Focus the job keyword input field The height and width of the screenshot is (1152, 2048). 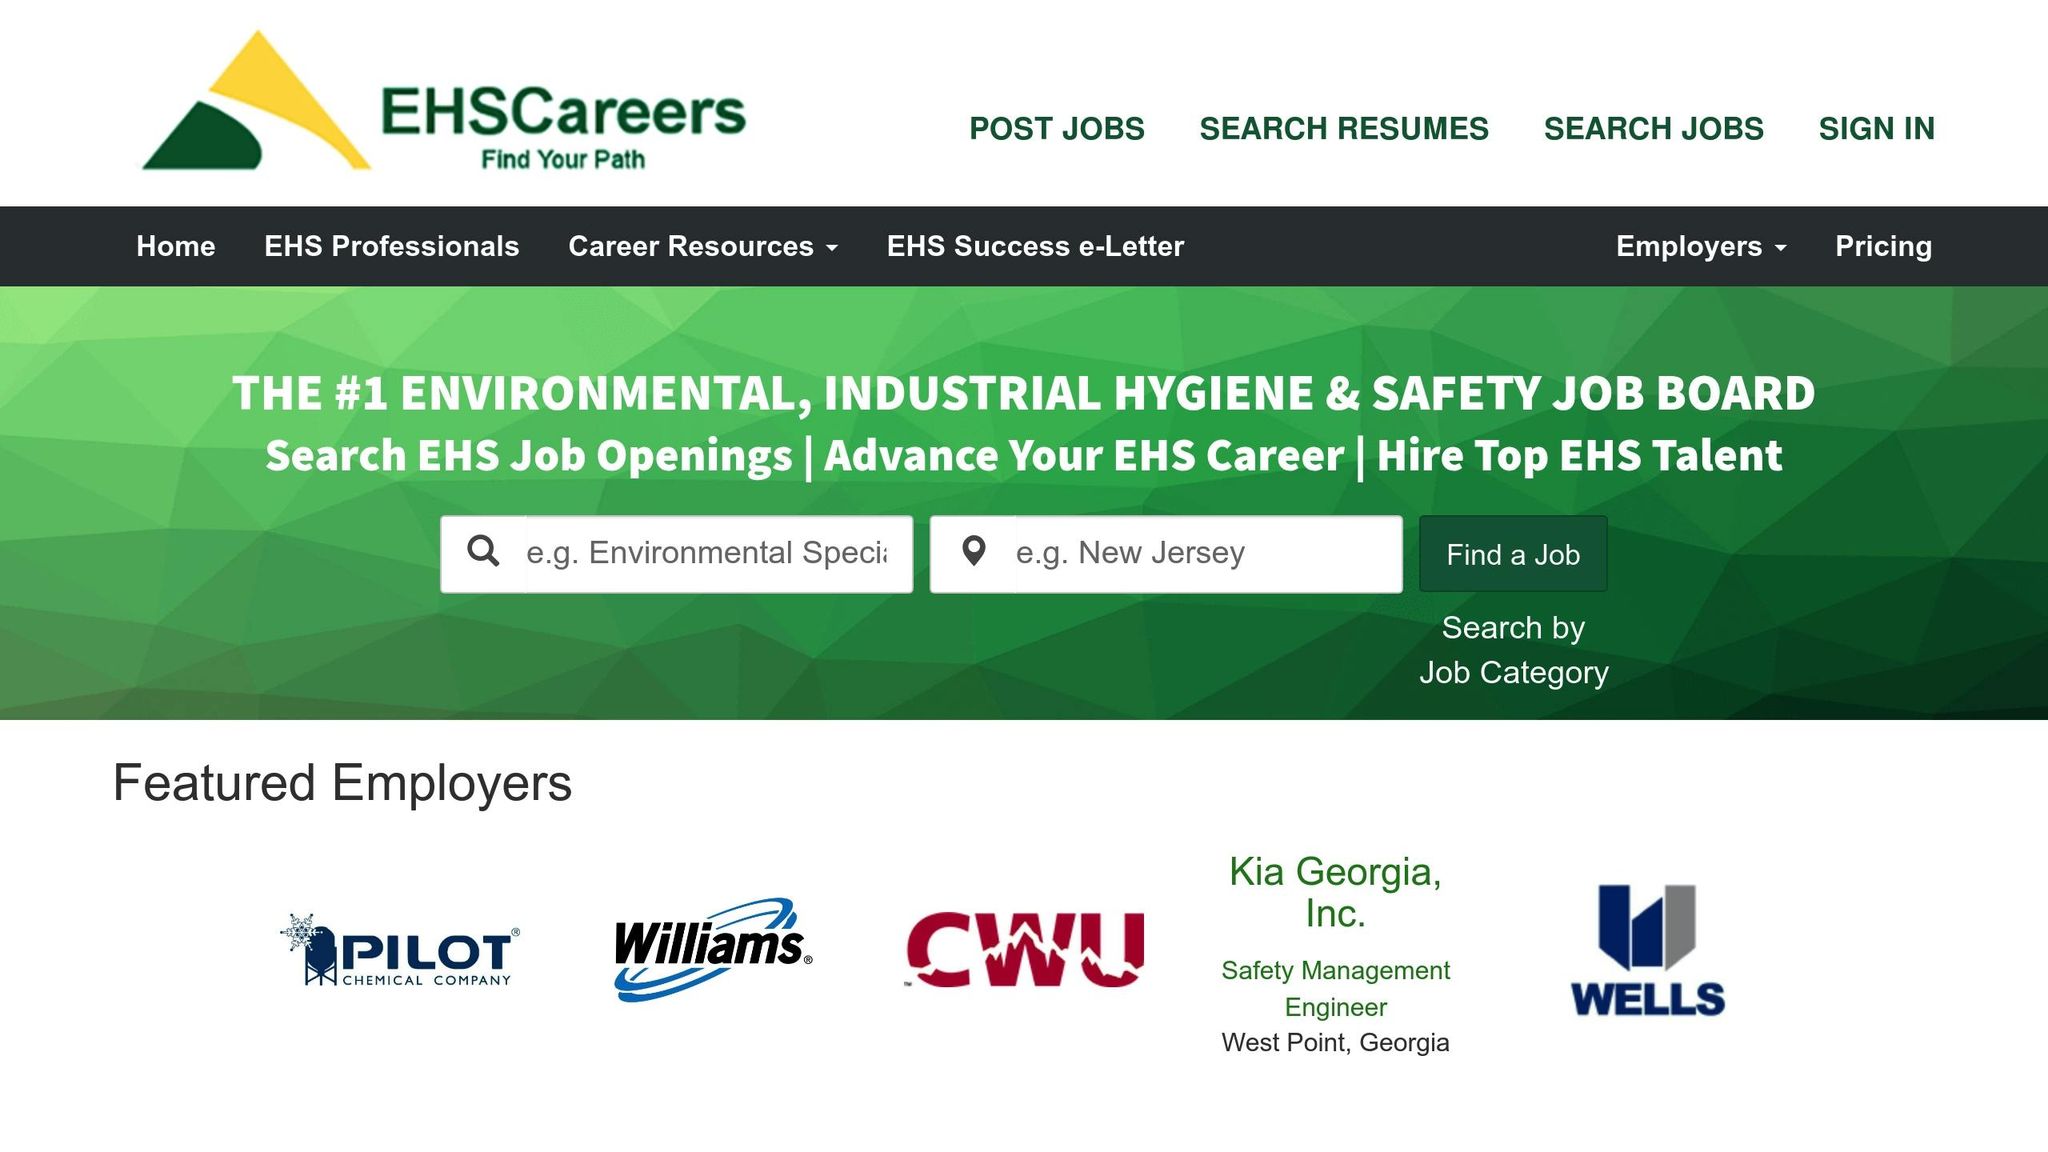click(715, 554)
